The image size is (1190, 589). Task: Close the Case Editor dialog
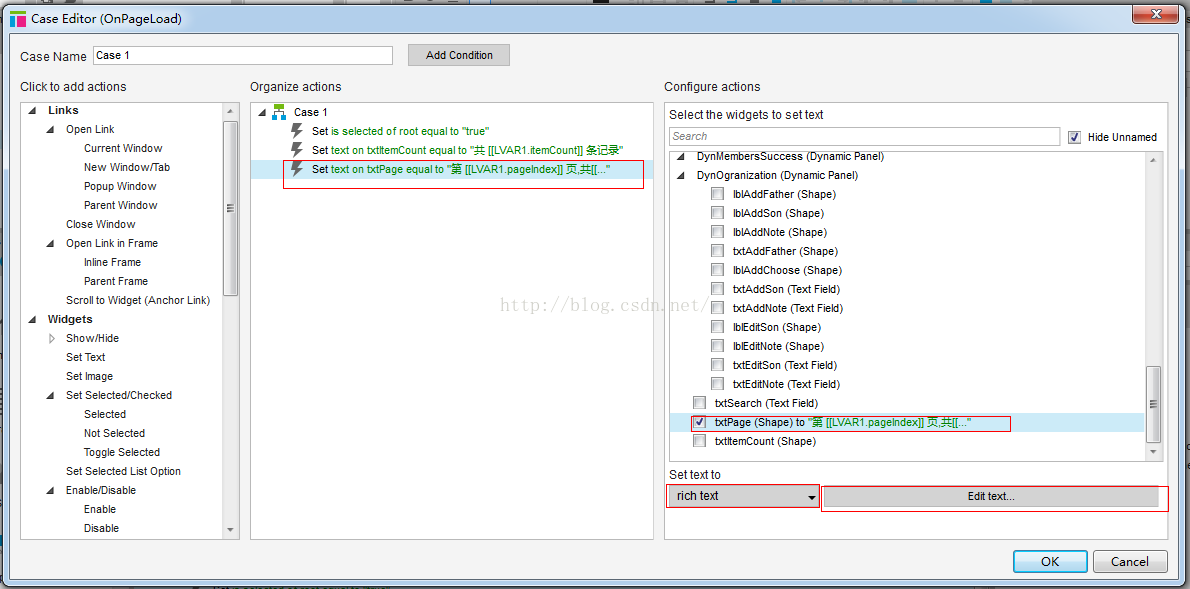(x=1155, y=12)
